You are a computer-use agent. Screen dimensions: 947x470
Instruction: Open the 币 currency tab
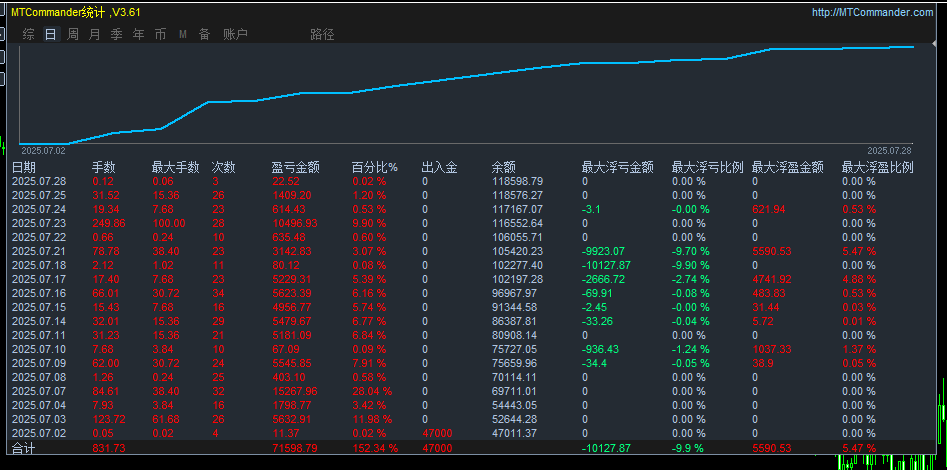tap(160, 34)
